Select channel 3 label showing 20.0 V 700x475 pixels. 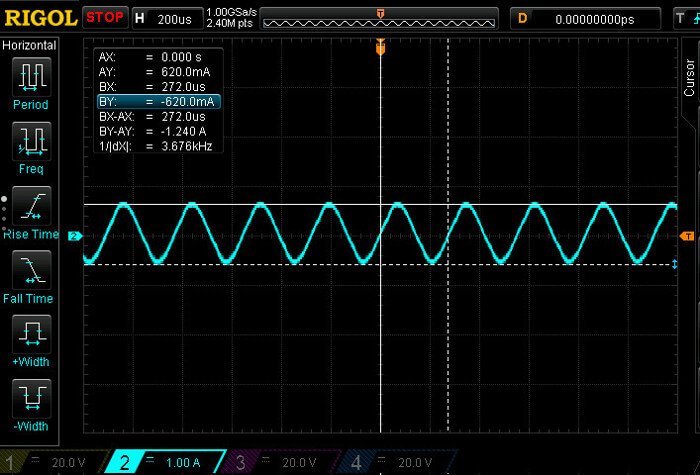[x=281, y=462]
